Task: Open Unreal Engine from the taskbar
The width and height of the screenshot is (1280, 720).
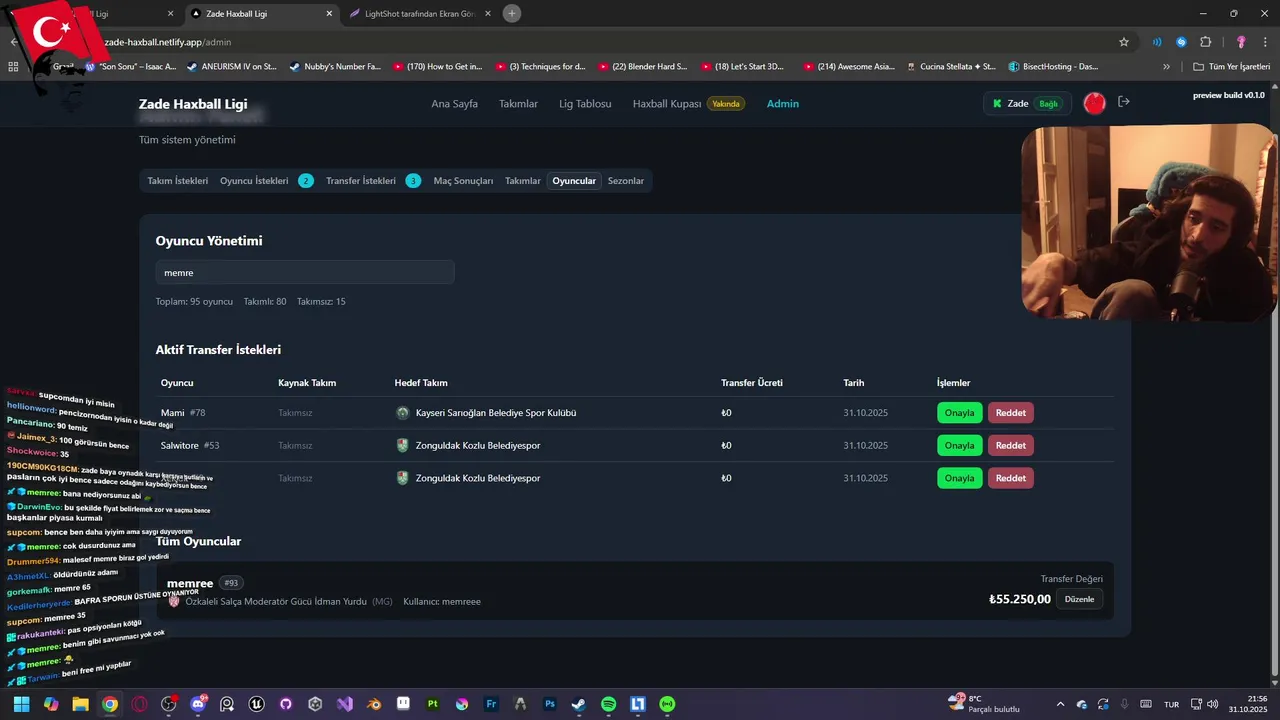Action: 257,704
